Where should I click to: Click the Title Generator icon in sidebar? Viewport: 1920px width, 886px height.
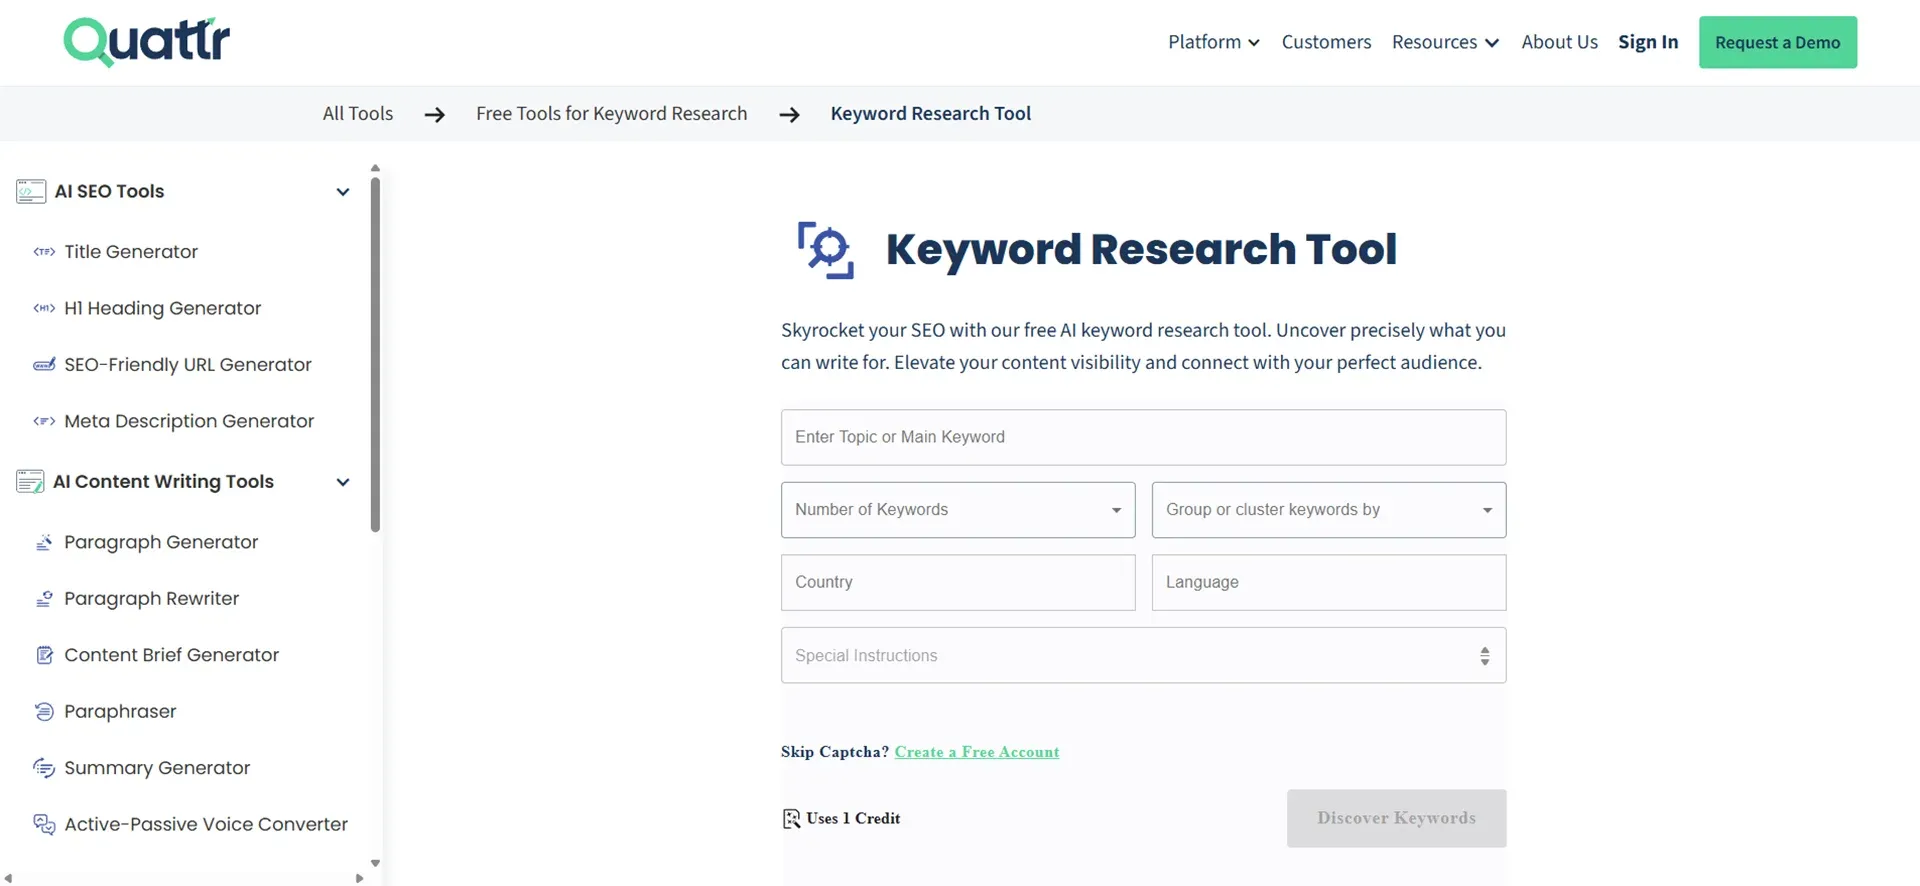point(44,252)
